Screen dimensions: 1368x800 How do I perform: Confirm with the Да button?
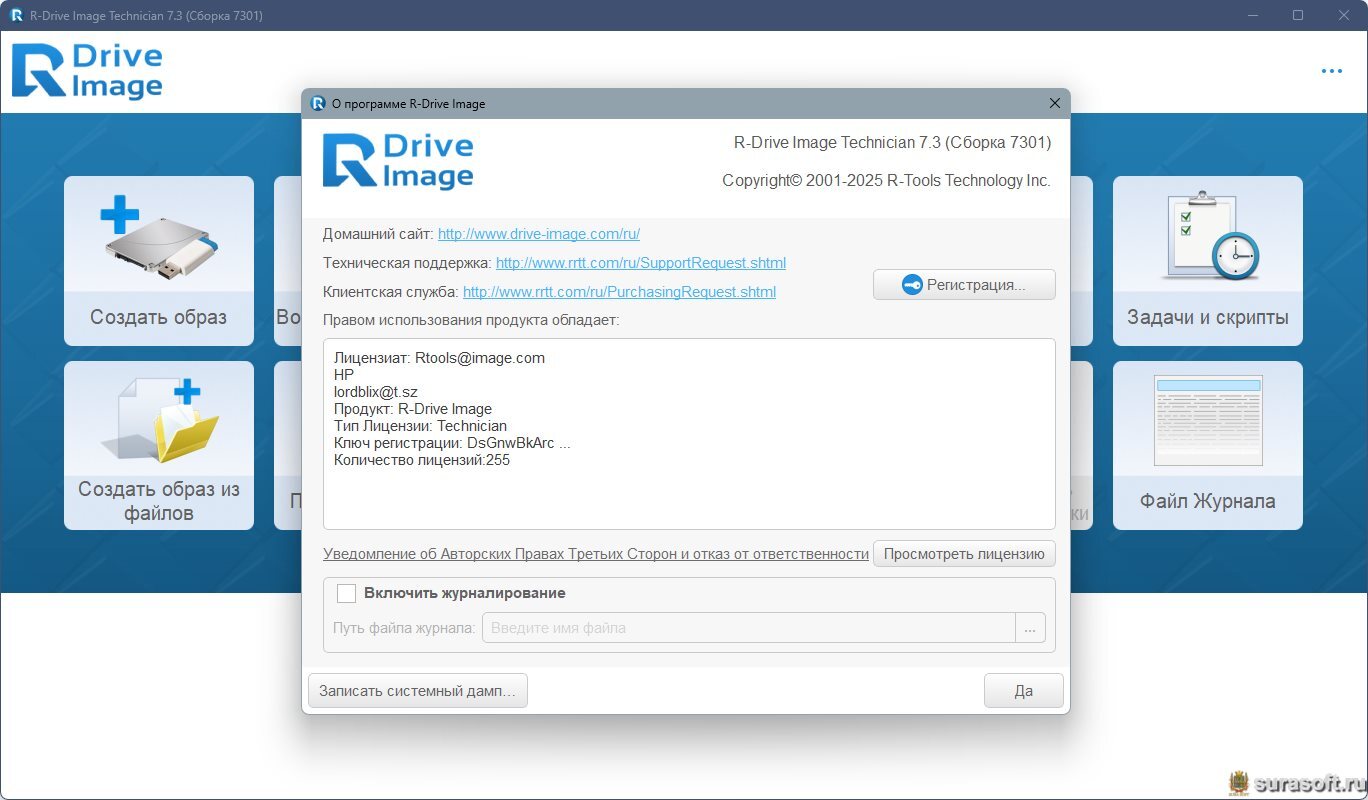click(x=1023, y=691)
